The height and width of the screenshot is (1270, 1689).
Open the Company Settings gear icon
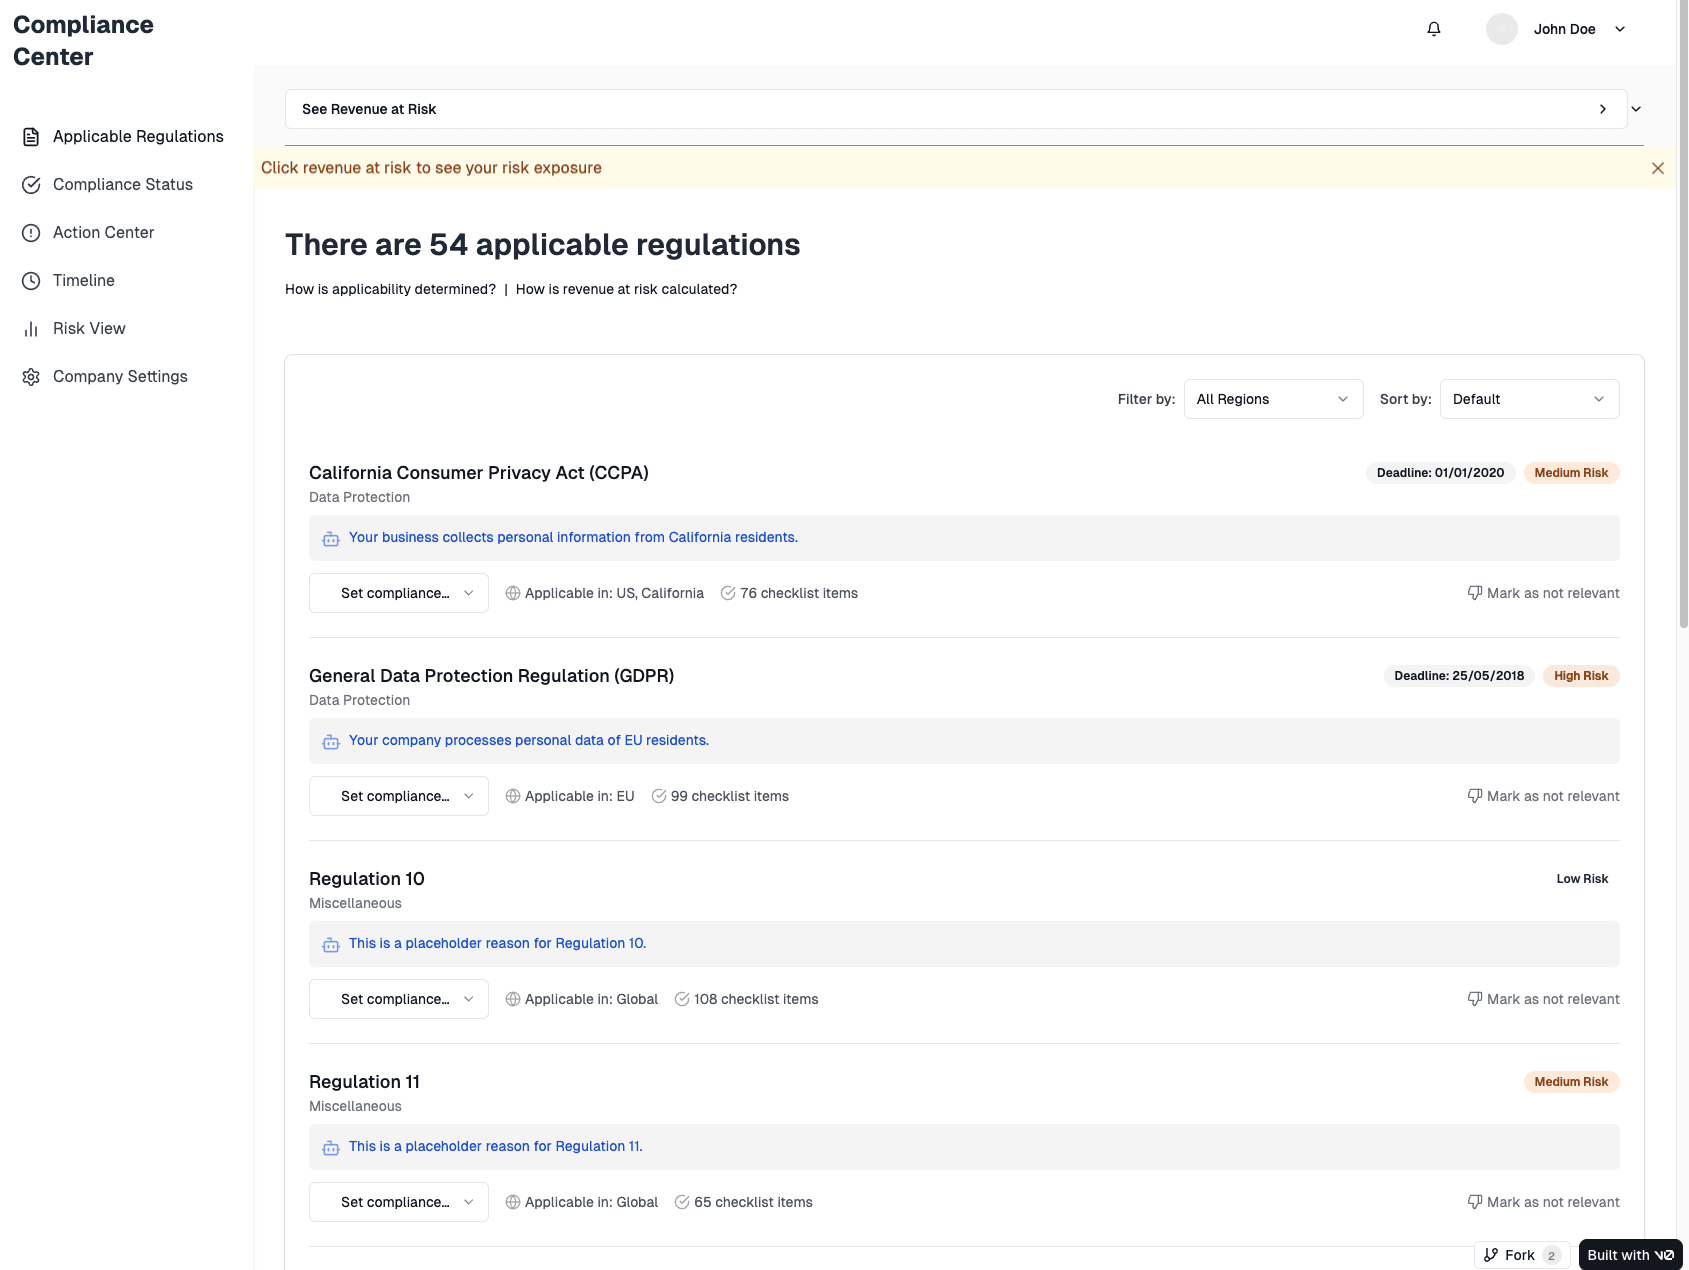point(31,376)
